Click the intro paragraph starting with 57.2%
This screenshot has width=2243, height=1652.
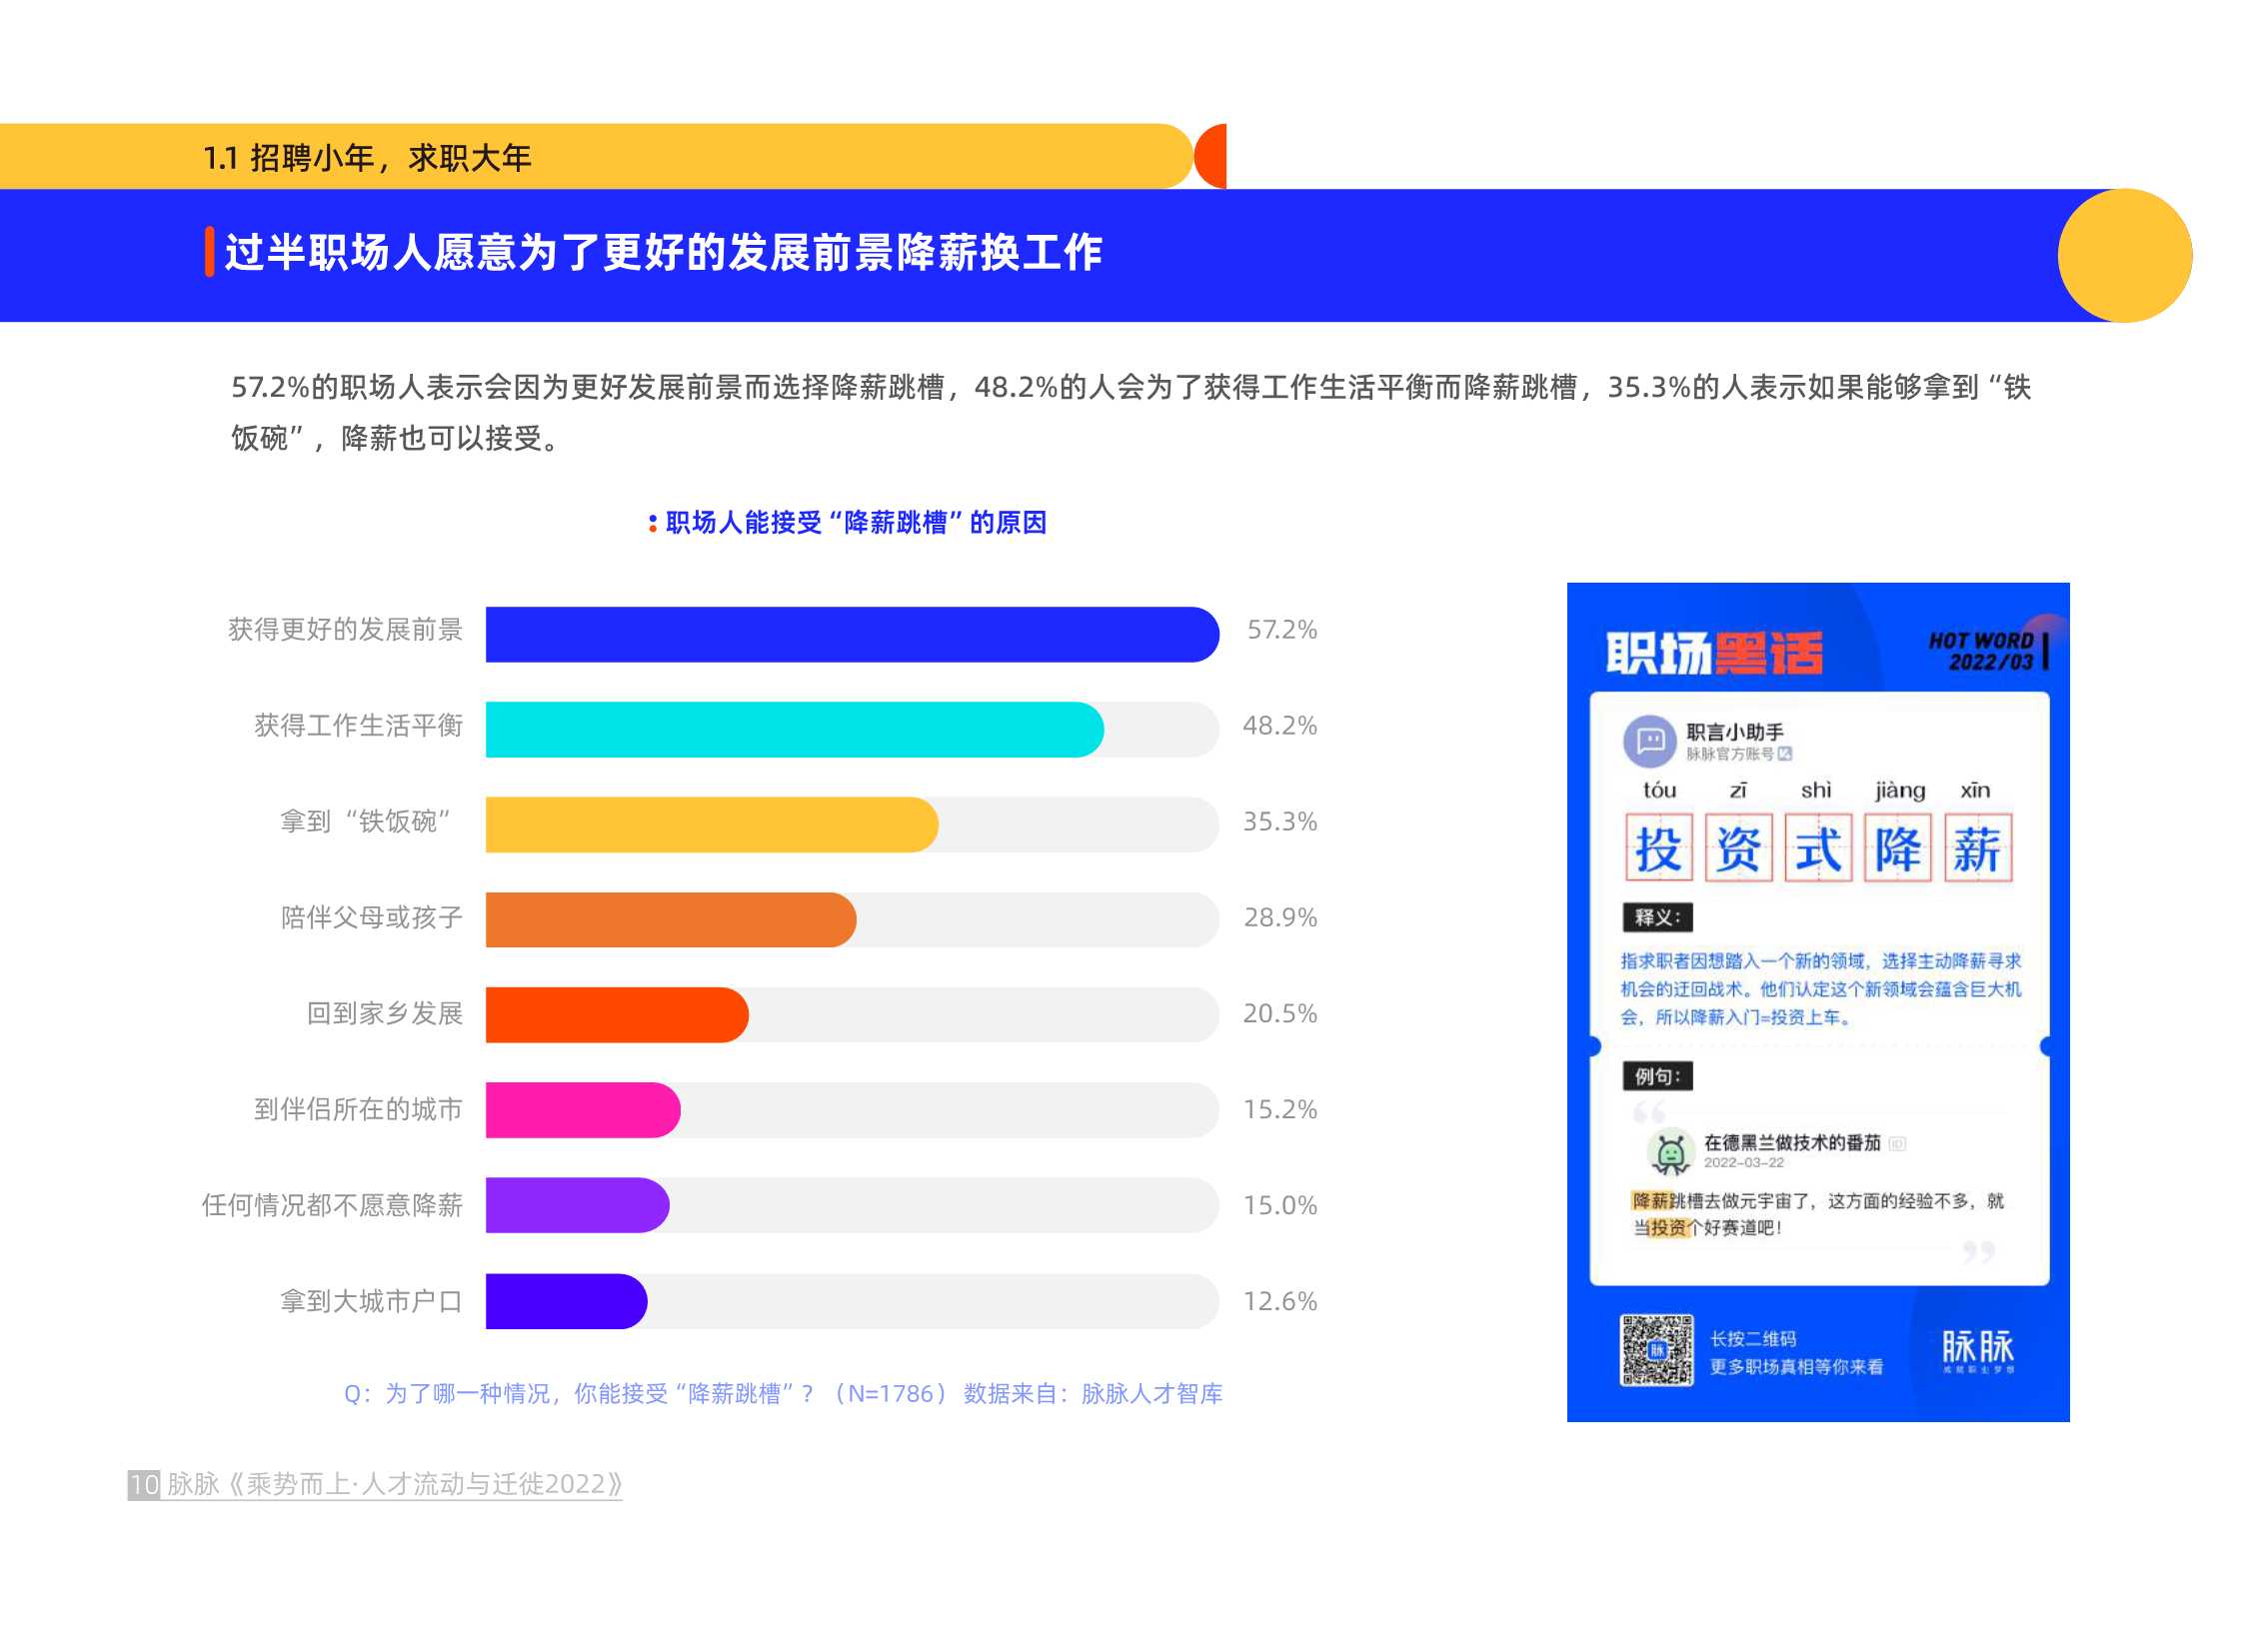(1131, 413)
